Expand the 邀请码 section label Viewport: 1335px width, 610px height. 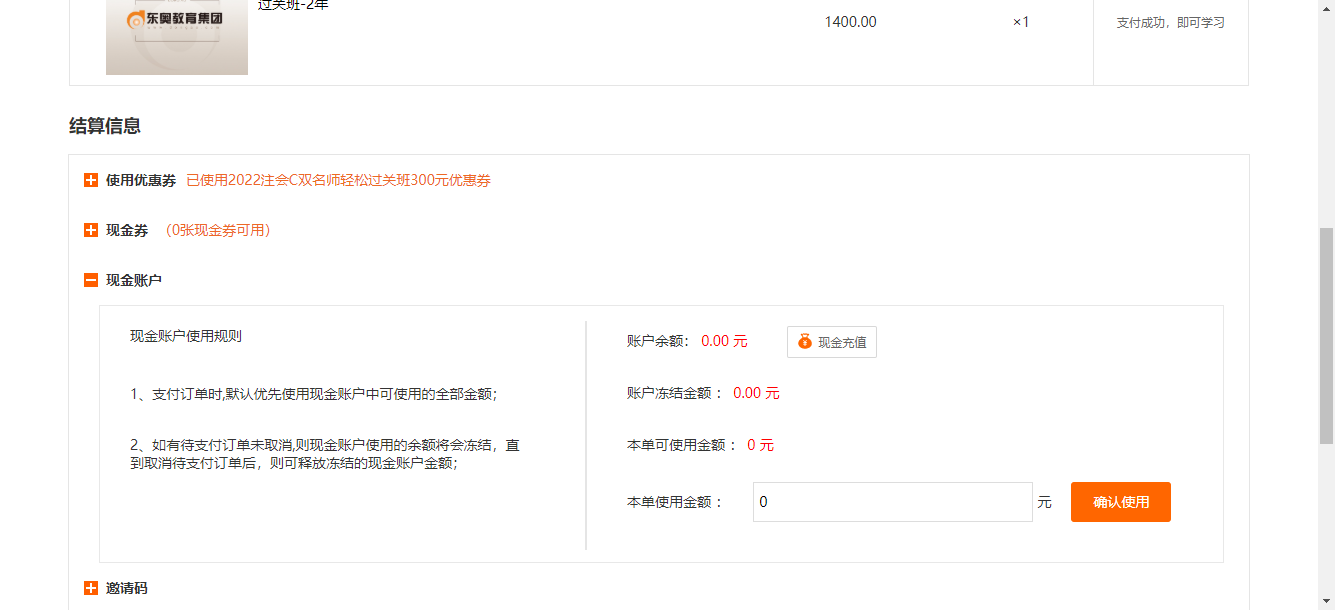[127, 589]
